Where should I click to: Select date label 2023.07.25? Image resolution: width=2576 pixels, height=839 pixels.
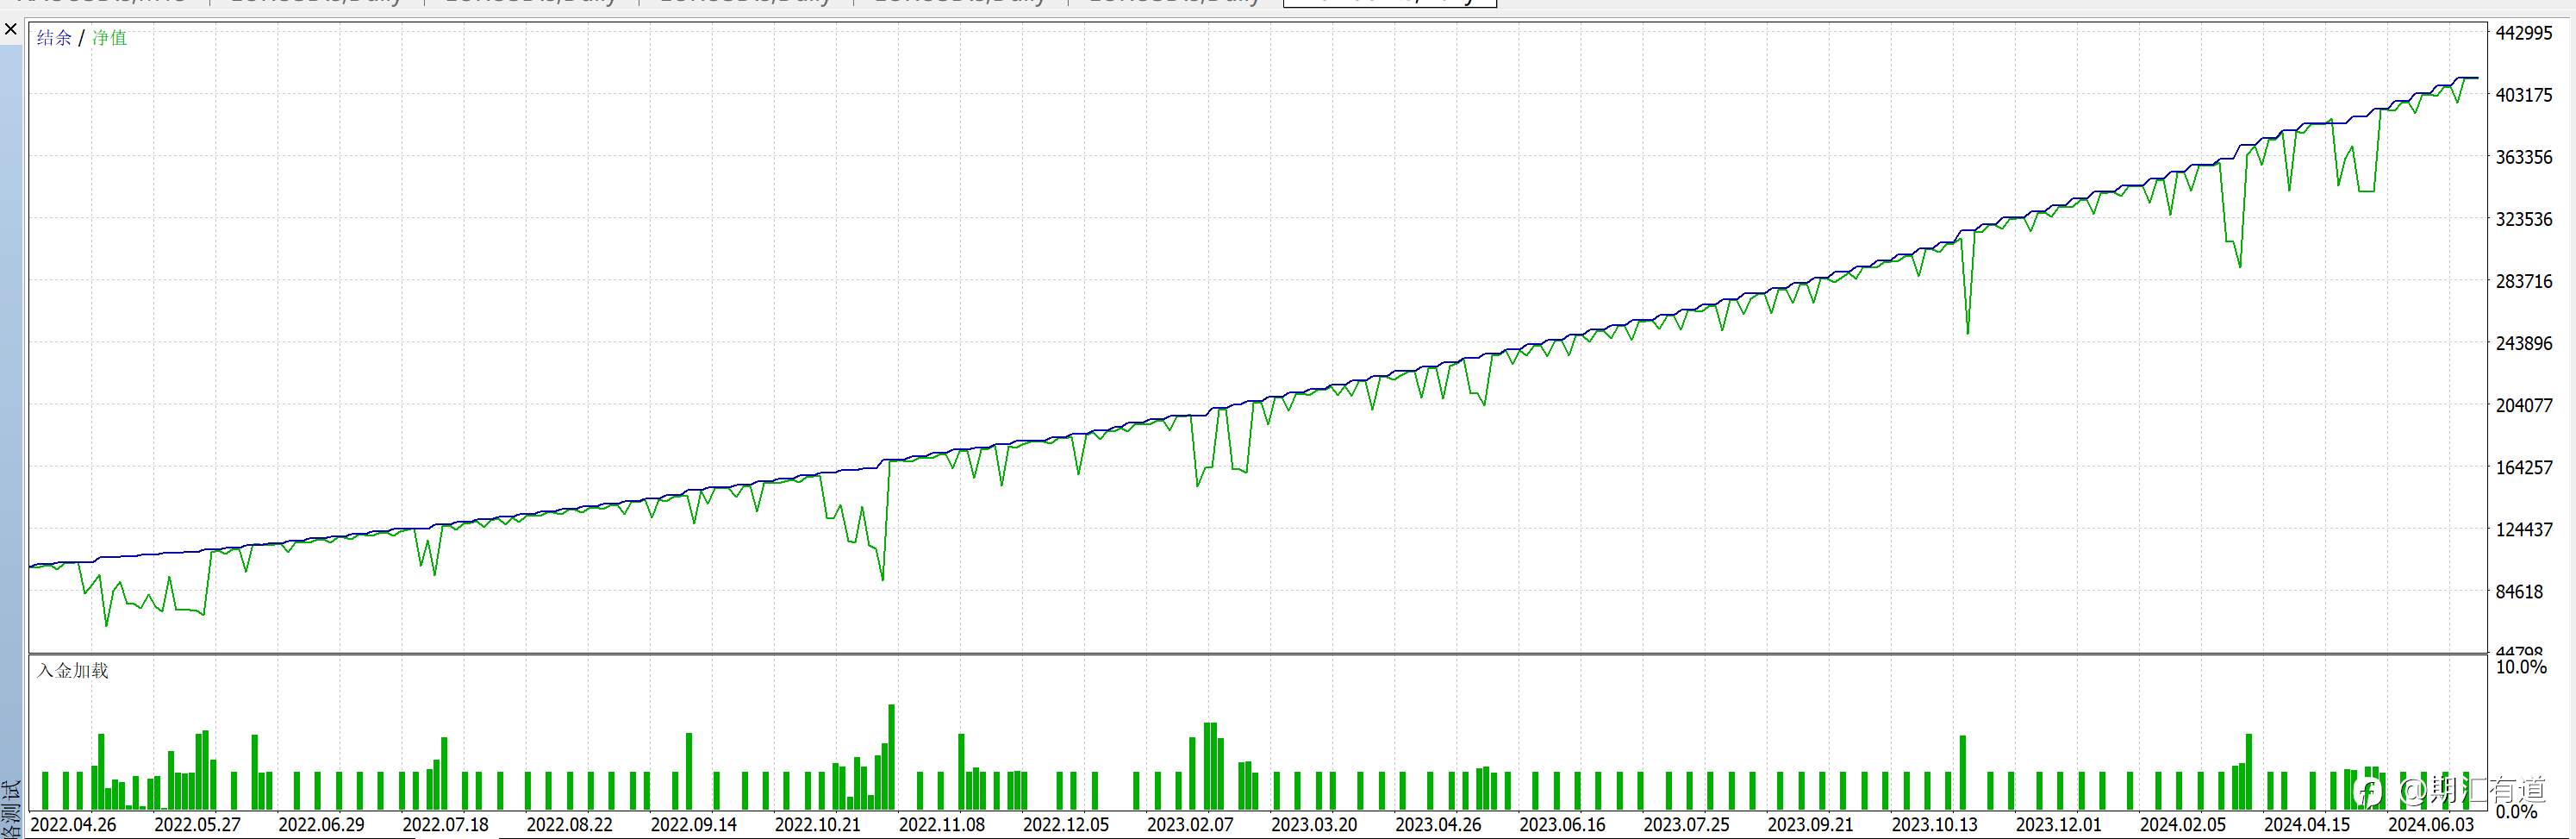click(x=1686, y=825)
